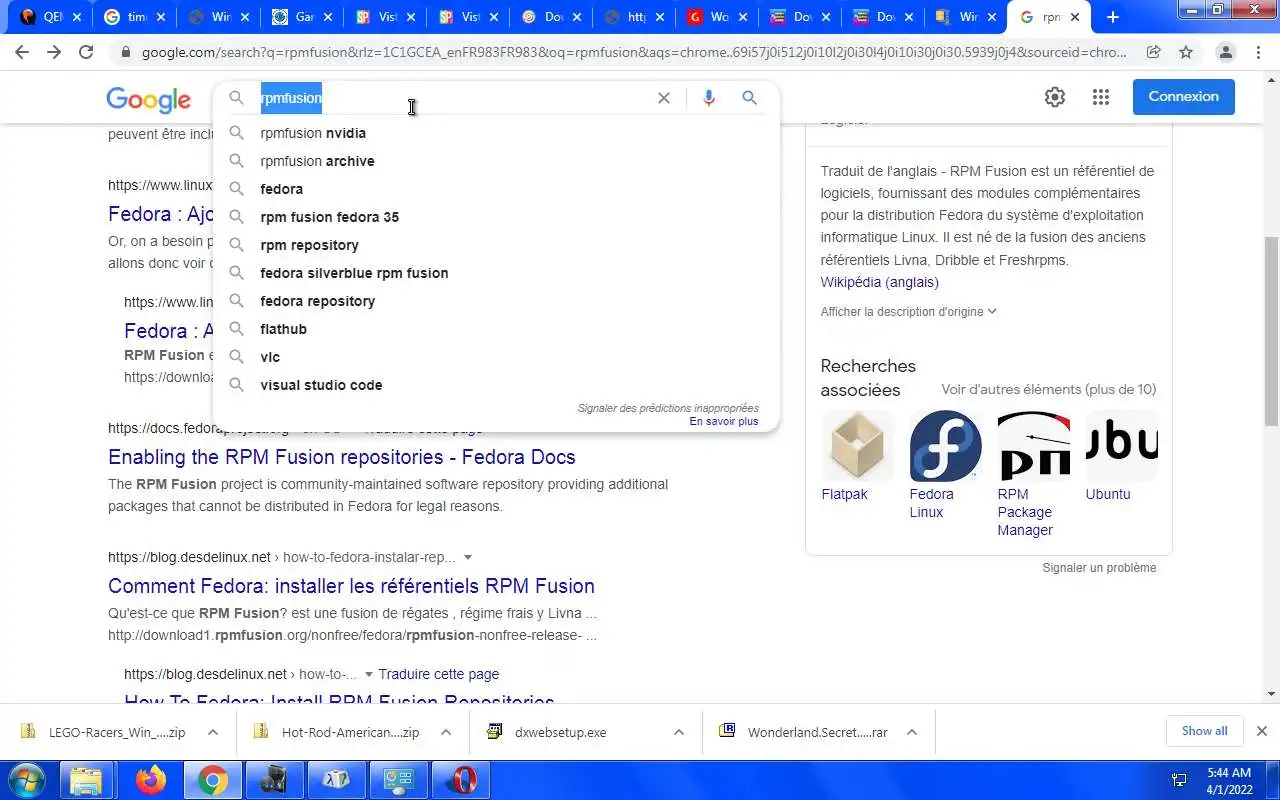1280x800 pixels.
Task: Open the Flatpak related search thumbnail
Action: [x=857, y=446]
